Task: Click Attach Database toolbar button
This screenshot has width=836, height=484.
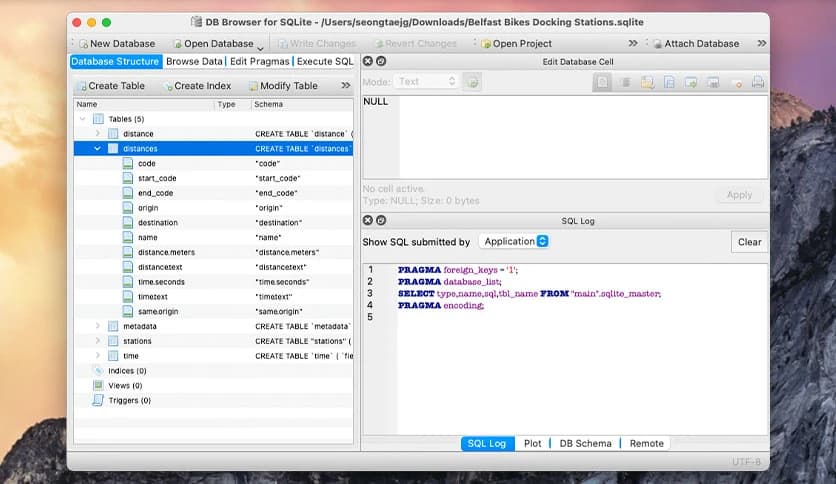Action: (696, 44)
